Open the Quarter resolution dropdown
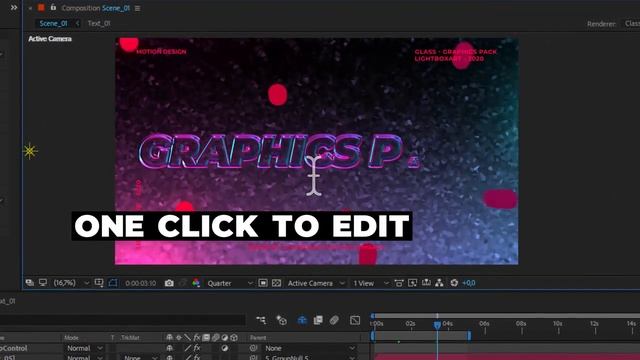 click(x=230, y=283)
